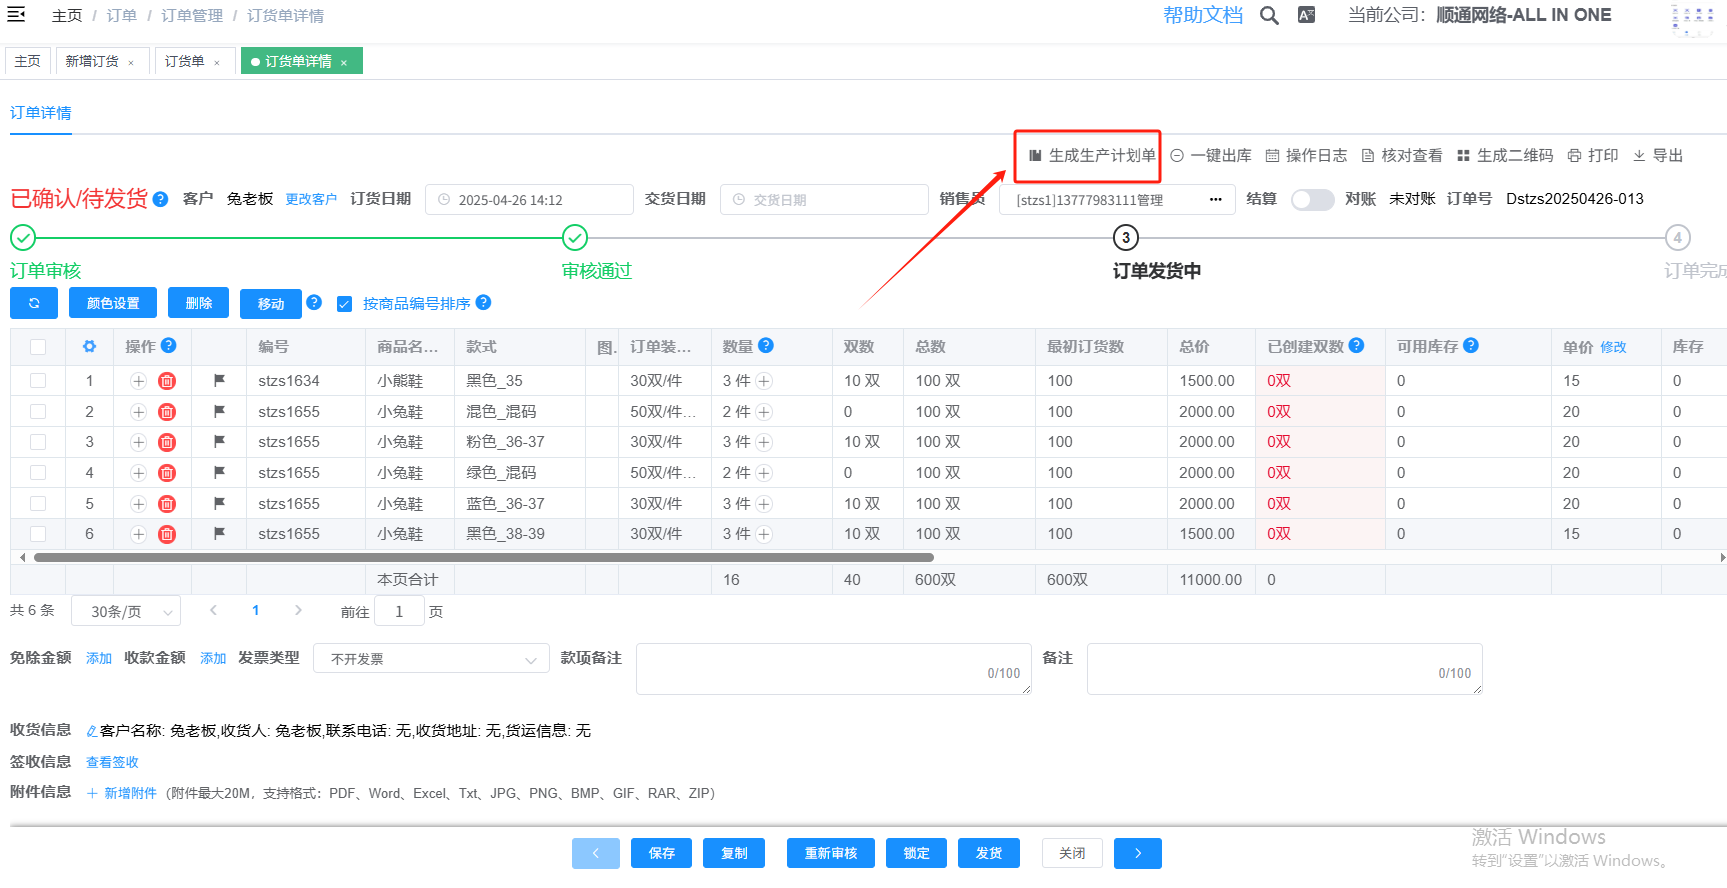Image resolution: width=1727 pixels, height=888 pixels.
Task: Click the search magnifier icon in header
Action: 1269,16
